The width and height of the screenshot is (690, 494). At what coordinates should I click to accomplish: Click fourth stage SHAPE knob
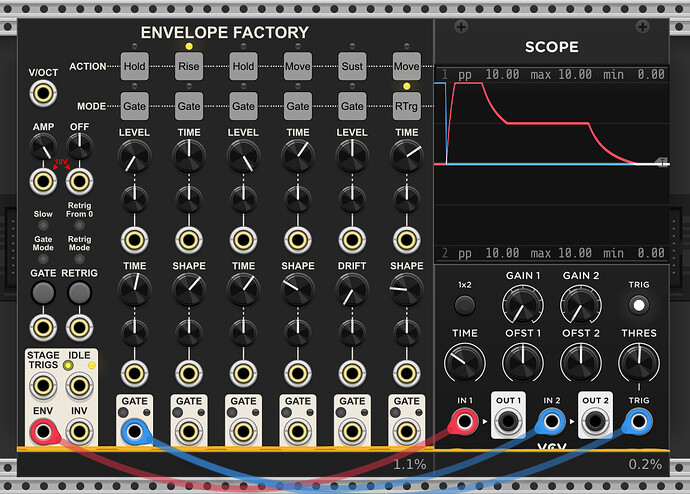click(x=297, y=290)
